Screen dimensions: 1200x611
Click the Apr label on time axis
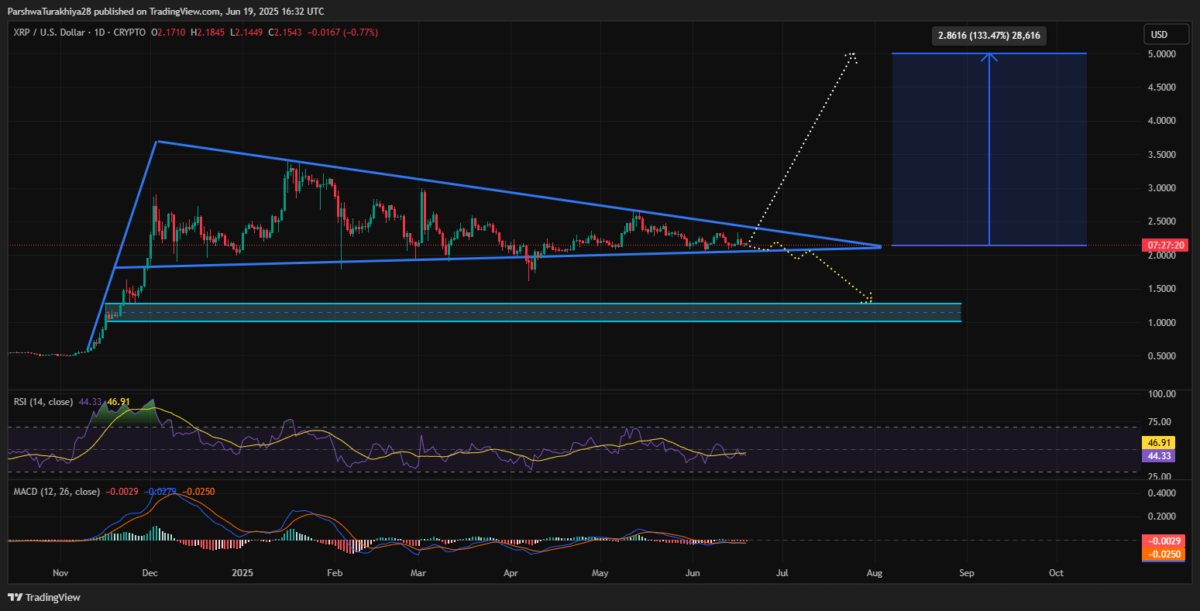tap(511, 574)
